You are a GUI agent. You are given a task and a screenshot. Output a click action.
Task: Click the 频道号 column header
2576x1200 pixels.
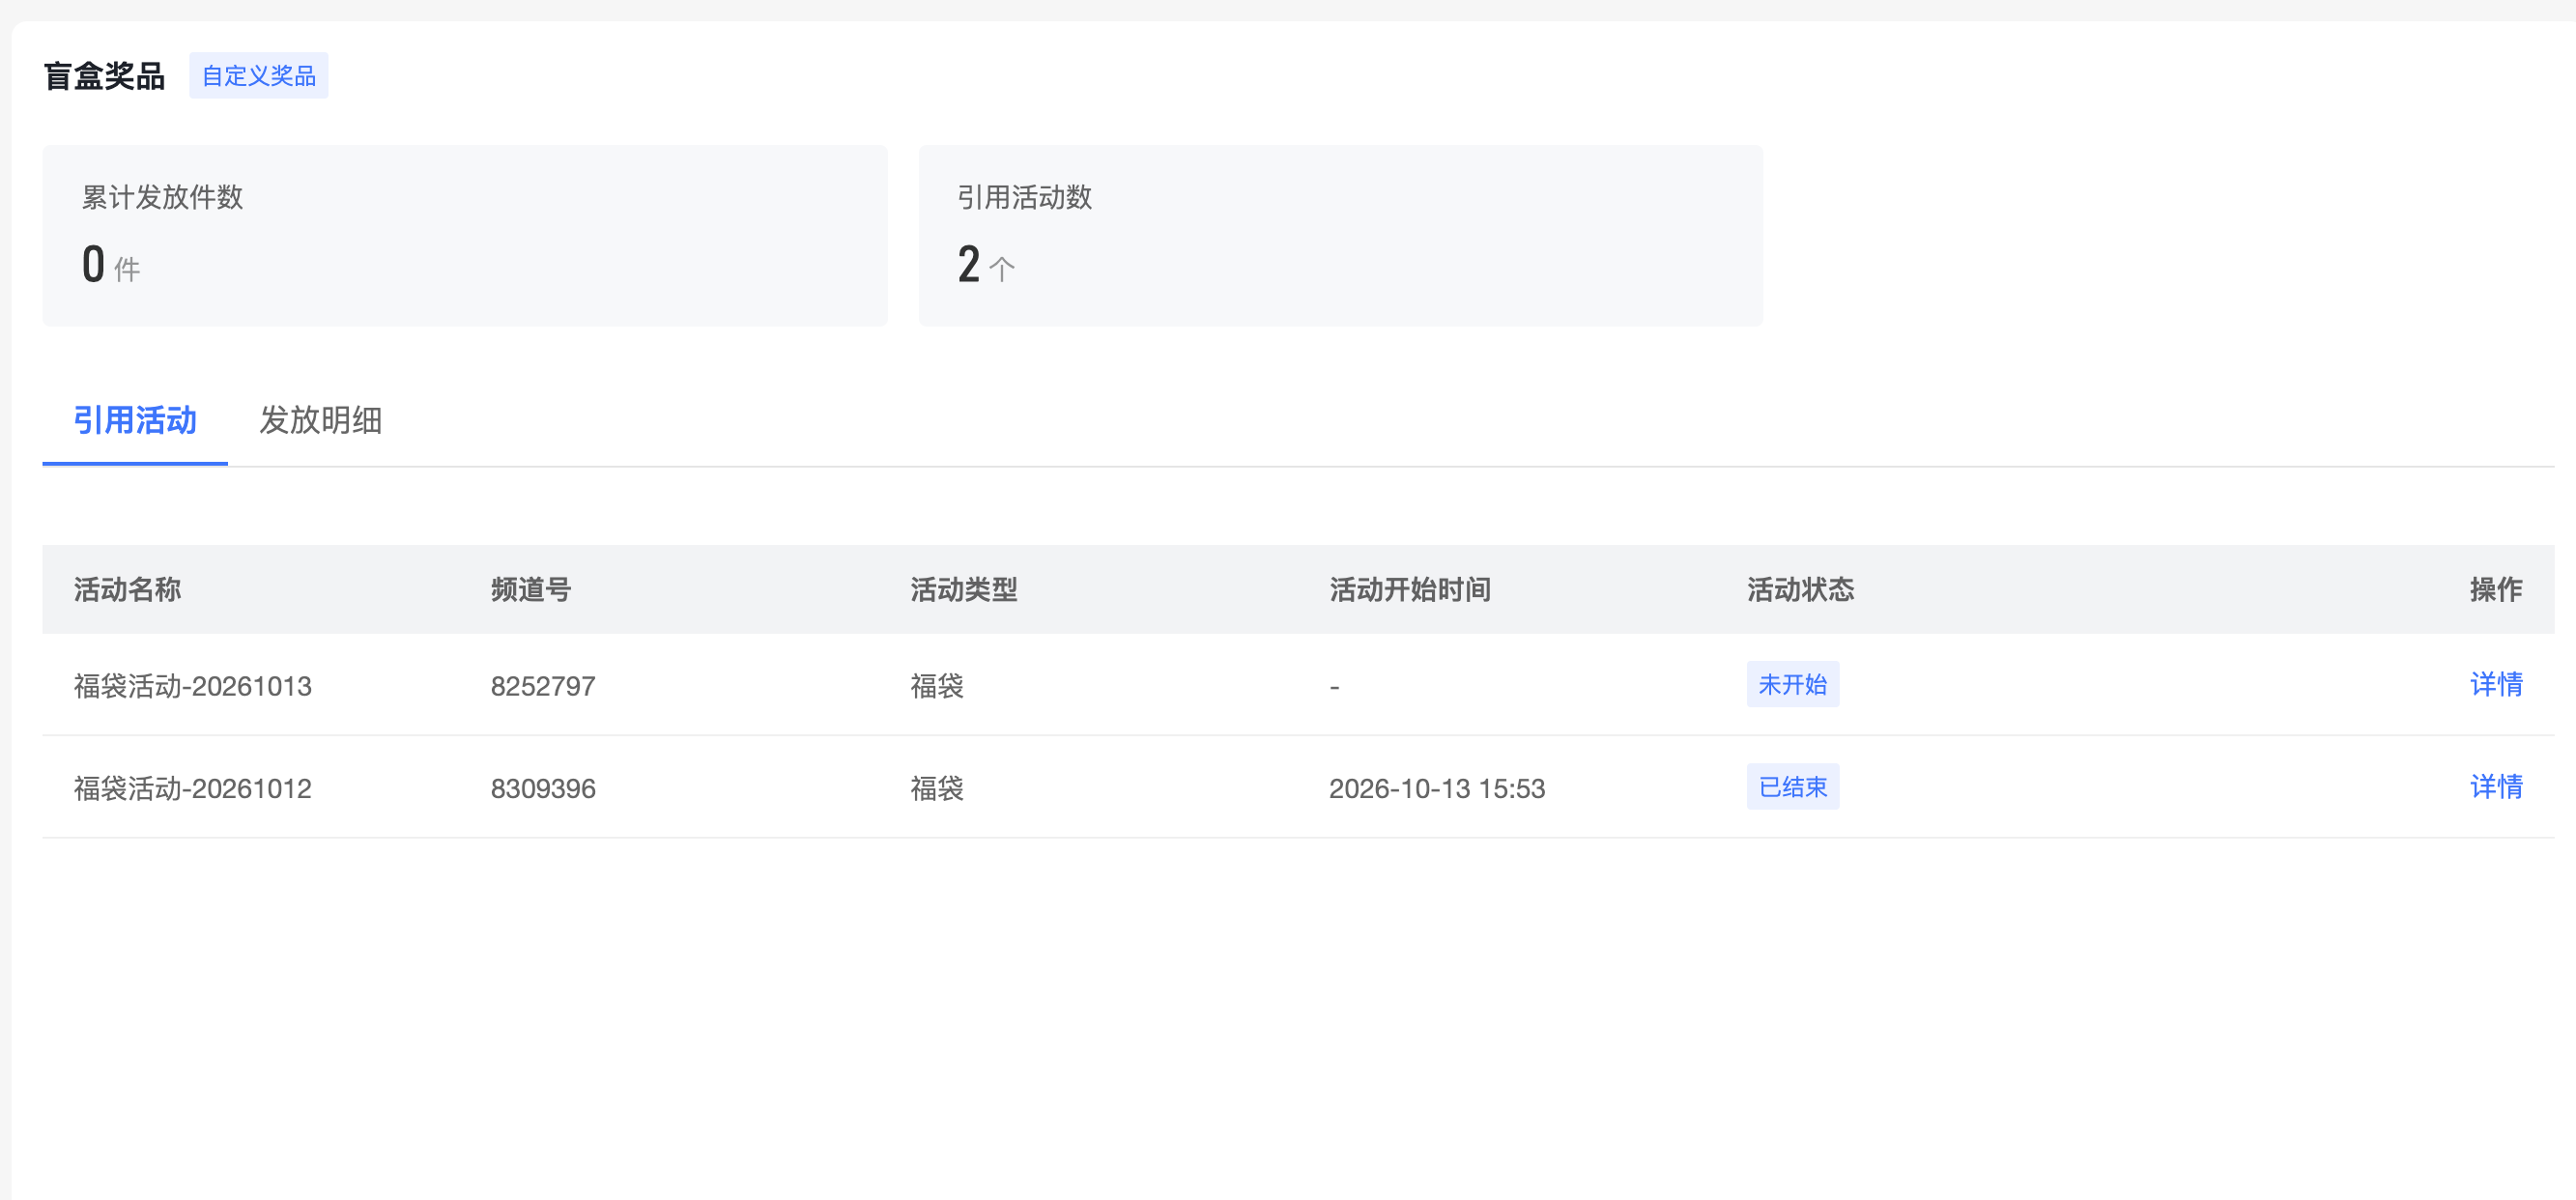531,590
